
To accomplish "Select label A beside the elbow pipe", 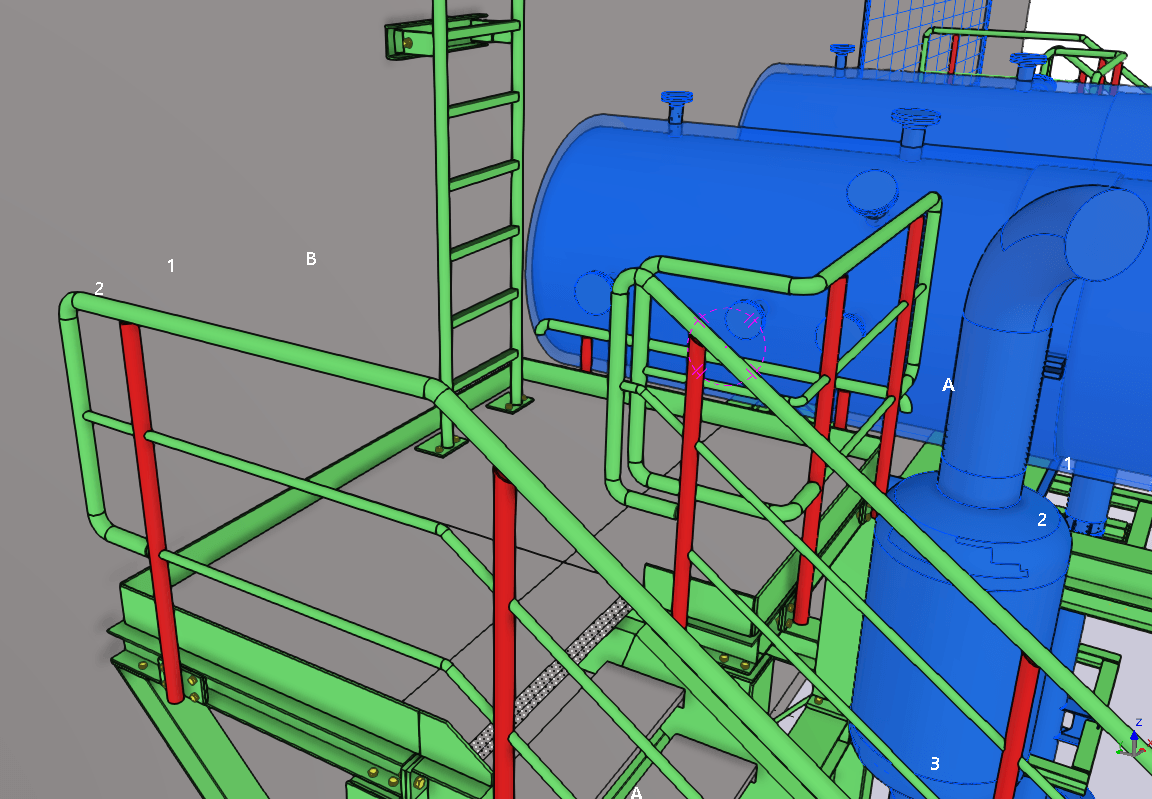I will (949, 384).
